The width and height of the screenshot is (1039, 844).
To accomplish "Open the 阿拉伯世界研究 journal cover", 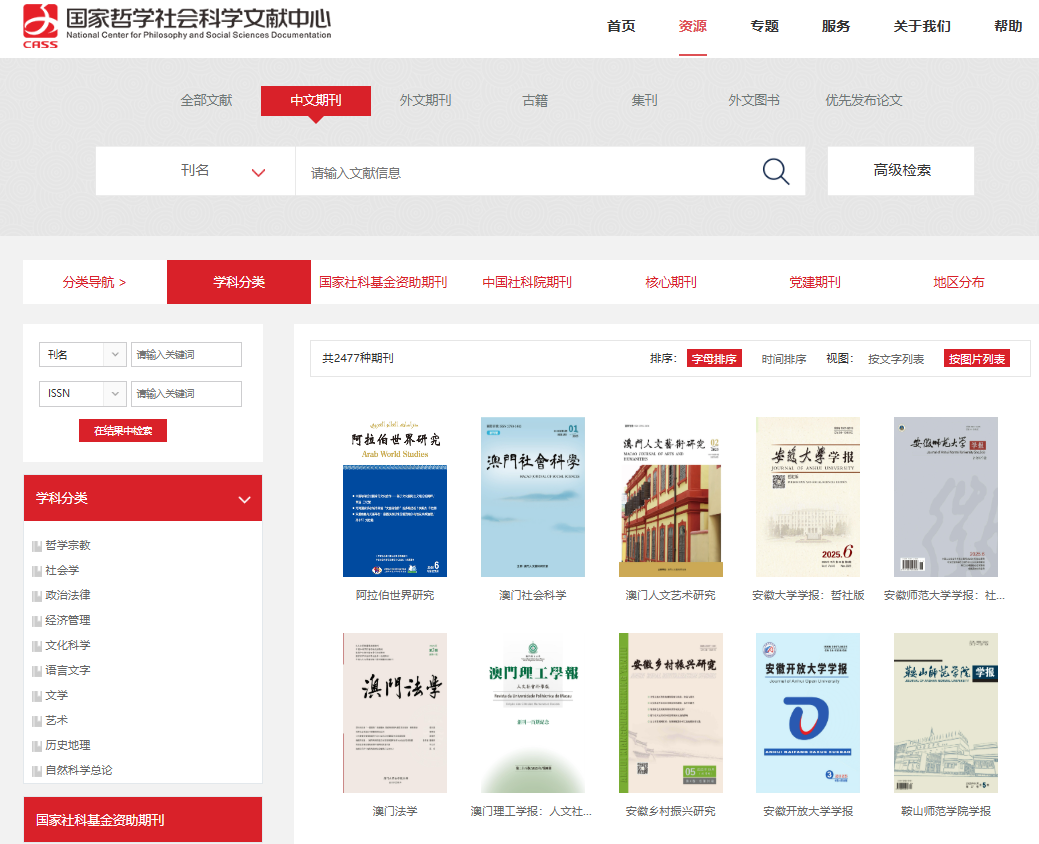I will point(394,497).
